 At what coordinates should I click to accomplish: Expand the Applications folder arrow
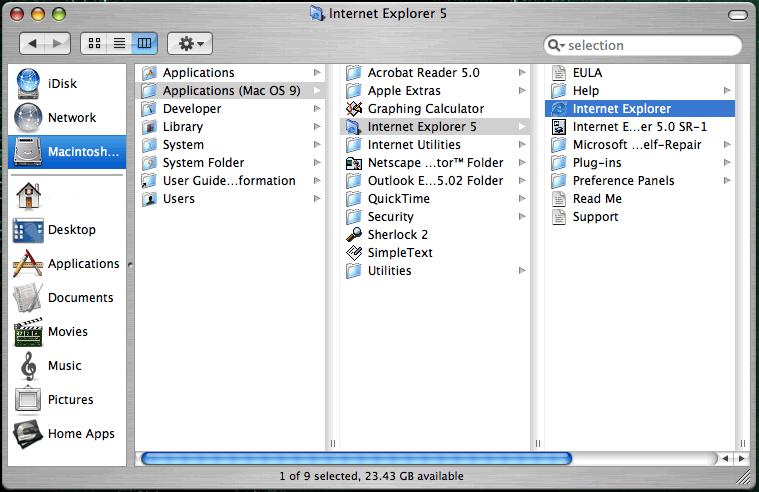coord(317,73)
